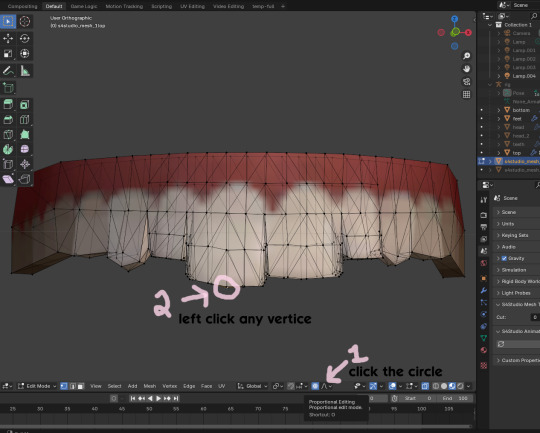Open the Modifier wrench properties tab
The width and height of the screenshot is (540, 433).
click(484, 290)
